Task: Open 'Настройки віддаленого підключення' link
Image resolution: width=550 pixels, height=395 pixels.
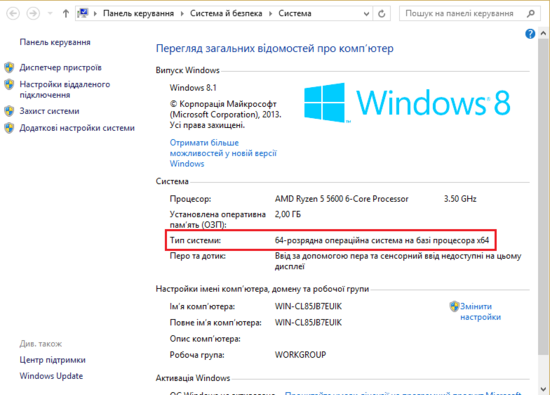Action: coord(65,89)
